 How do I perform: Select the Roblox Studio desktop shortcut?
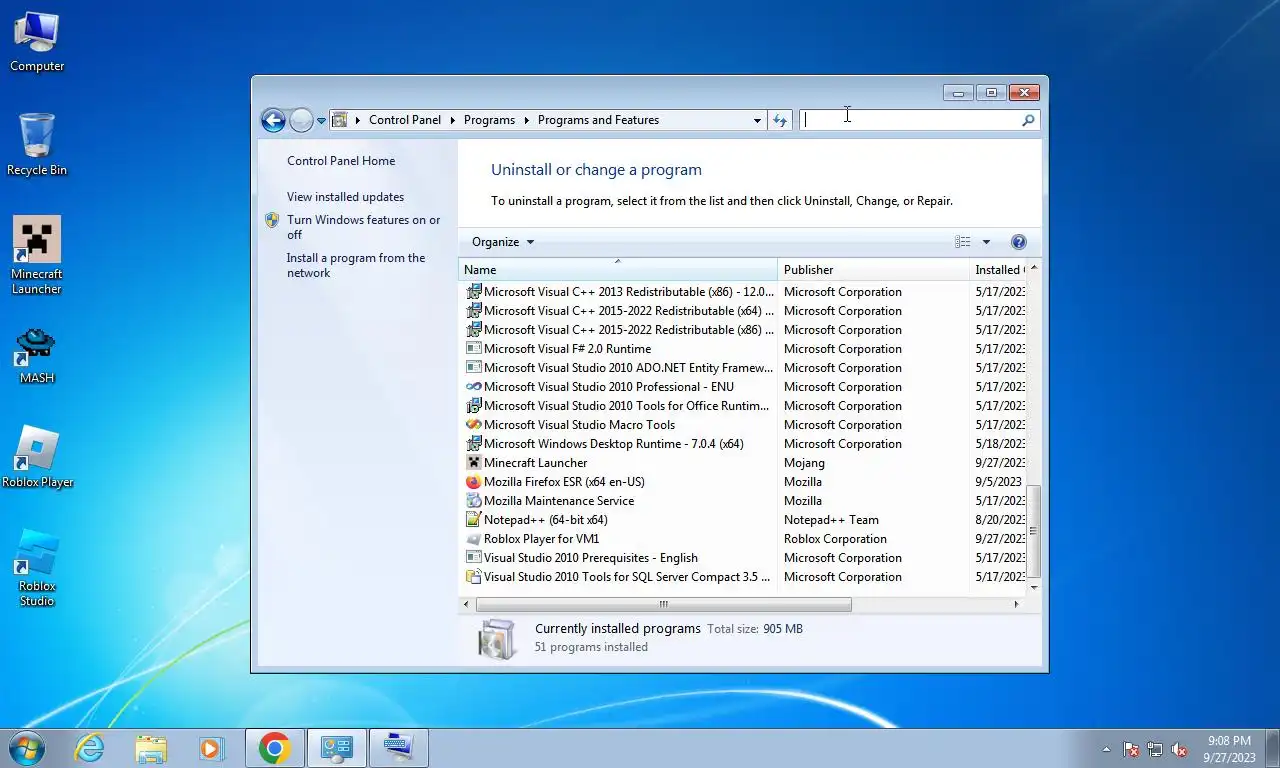37,568
